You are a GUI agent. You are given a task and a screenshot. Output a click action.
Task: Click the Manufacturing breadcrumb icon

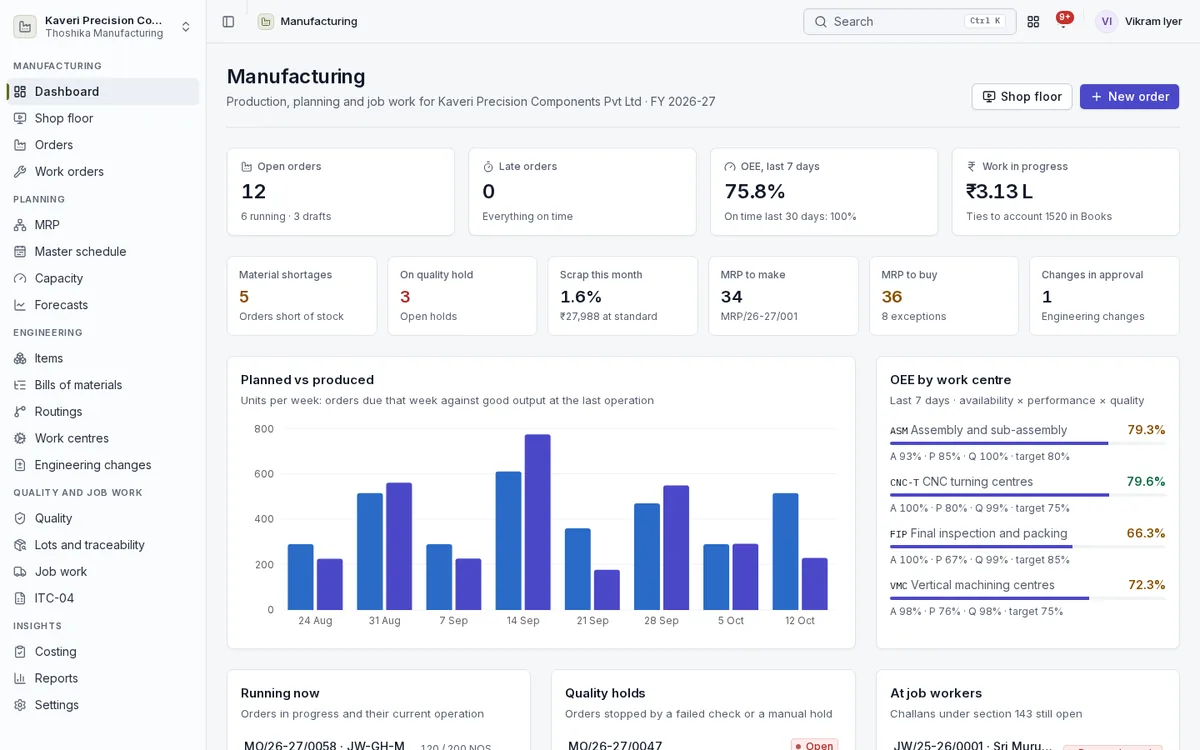(x=266, y=21)
